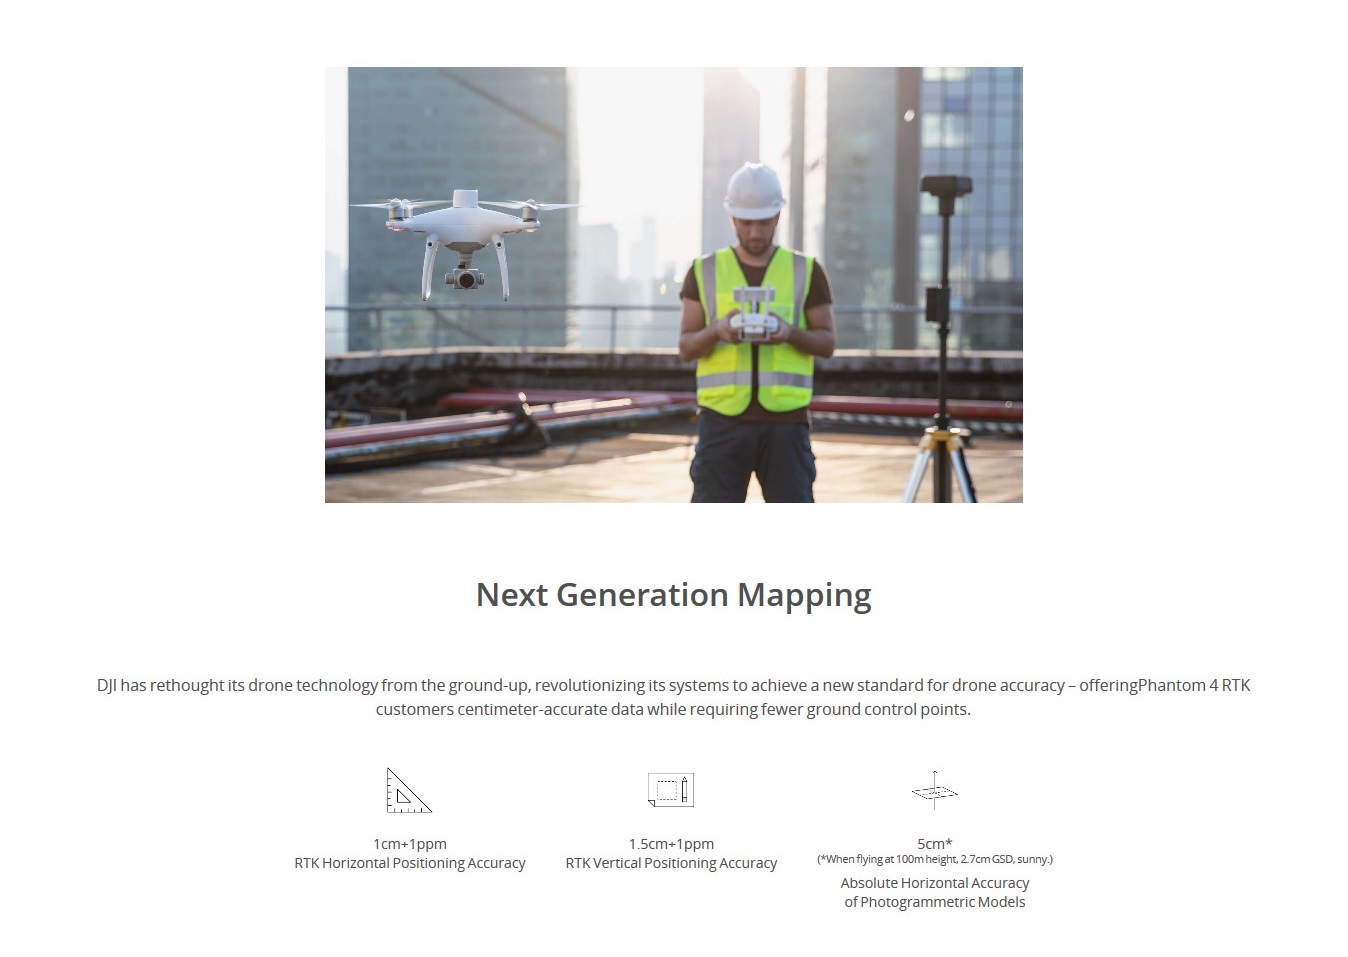Click the 1cm+1ppm value text

[x=409, y=844]
